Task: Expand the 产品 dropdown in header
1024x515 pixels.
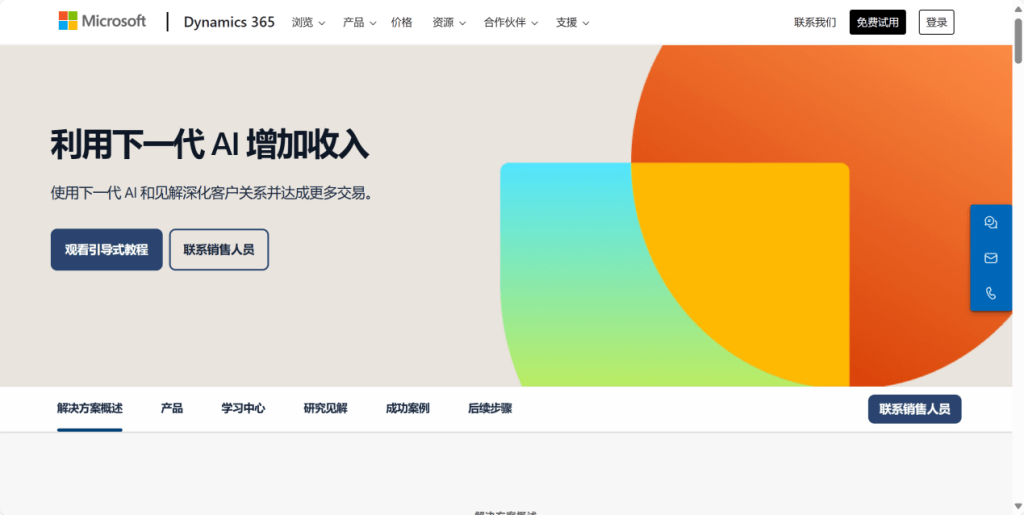Action: (359, 22)
